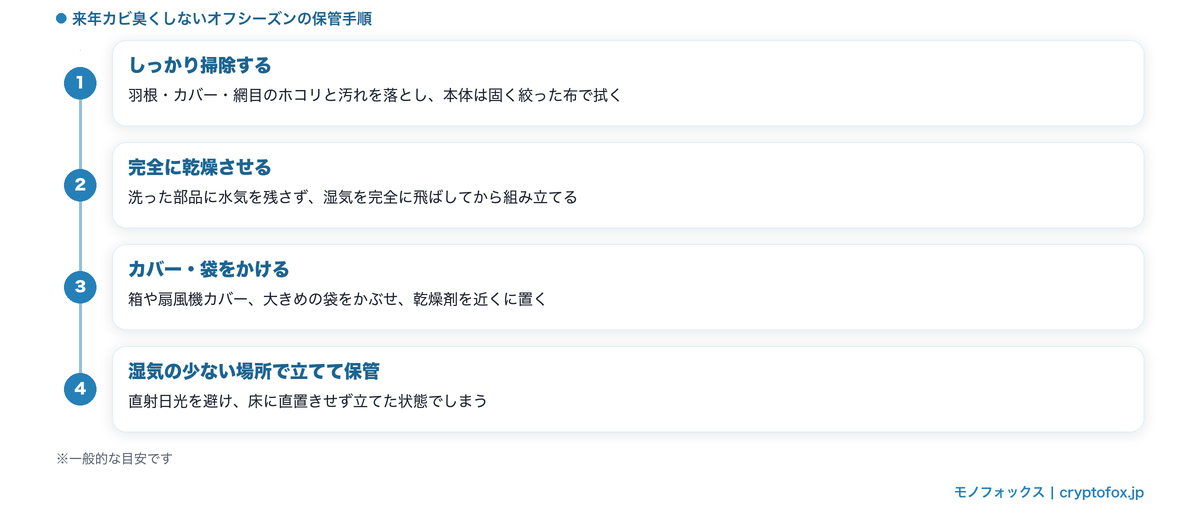1200x522 pixels.
Task: Click the step 1 numbered circle
Action: pyautogui.click(x=80, y=82)
